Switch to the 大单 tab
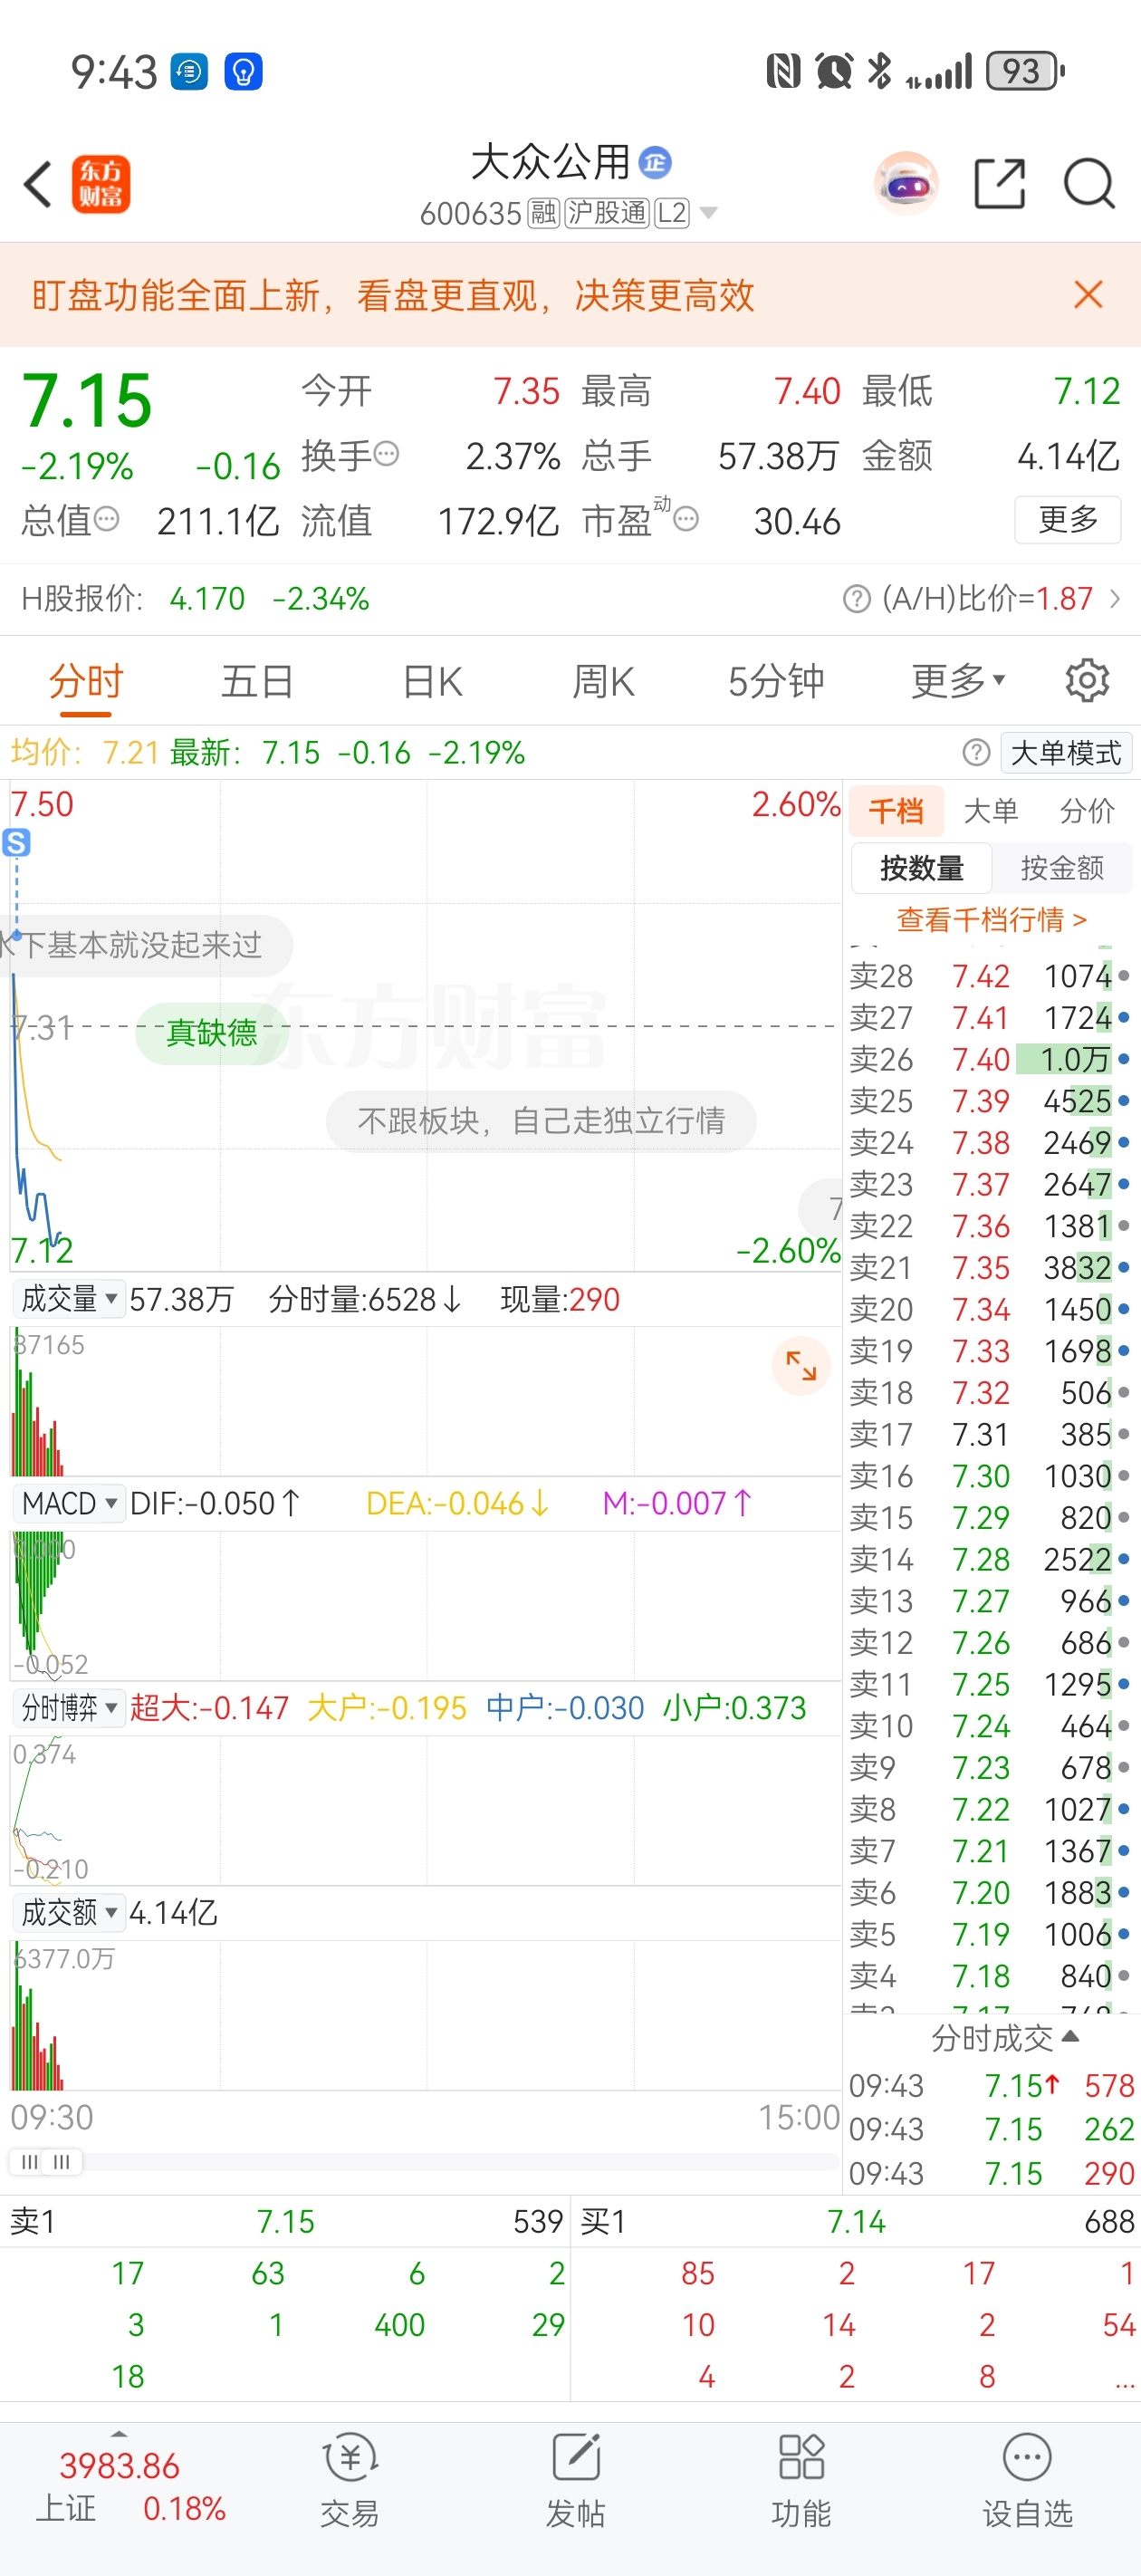1141x2576 pixels. (990, 811)
